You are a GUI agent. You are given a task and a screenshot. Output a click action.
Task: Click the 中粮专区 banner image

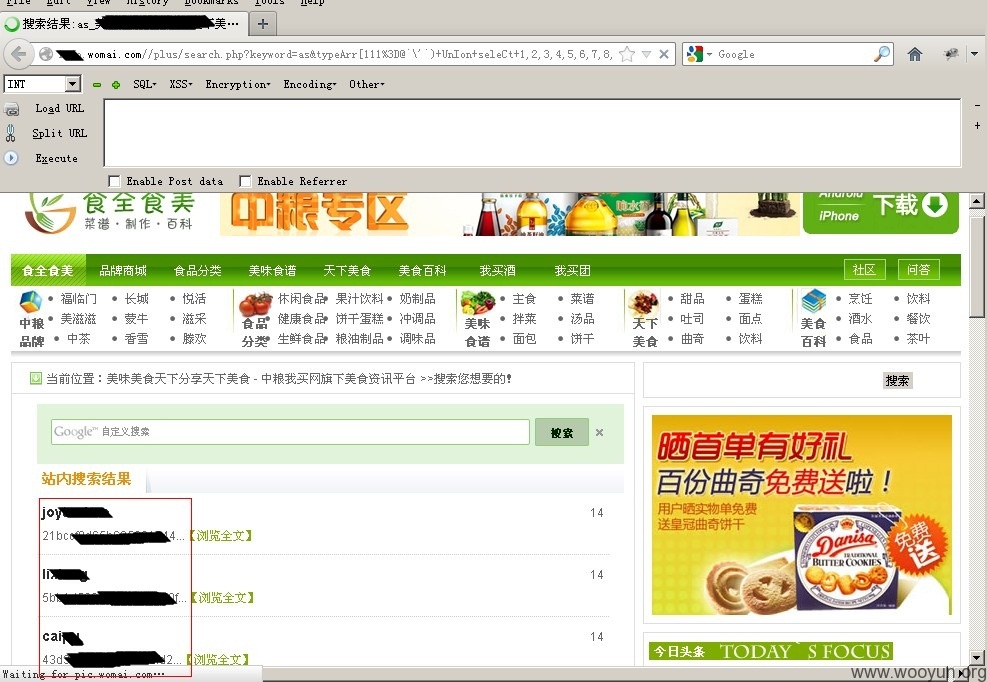[510, 214]
